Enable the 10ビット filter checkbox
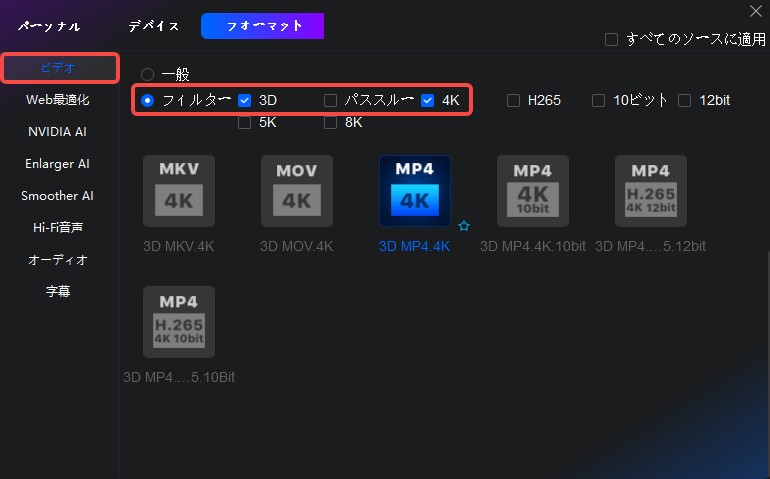The image size is (770, 479). [598, 100]
